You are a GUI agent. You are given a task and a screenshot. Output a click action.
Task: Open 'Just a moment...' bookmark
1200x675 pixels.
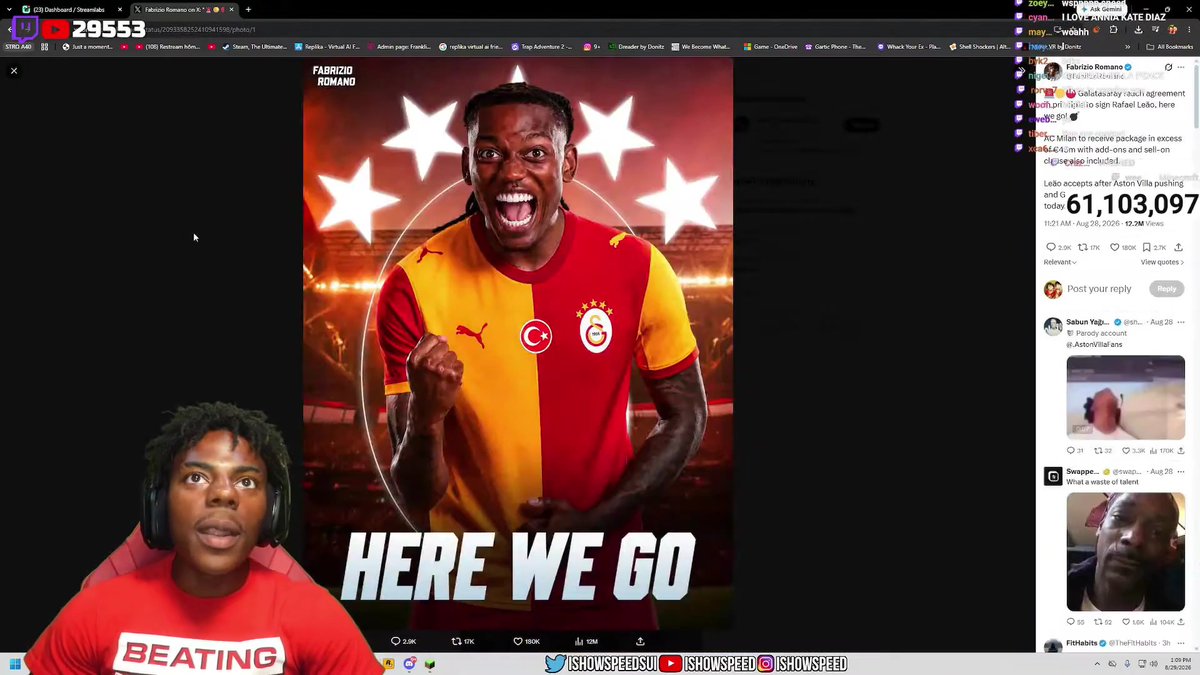(88, 46)
